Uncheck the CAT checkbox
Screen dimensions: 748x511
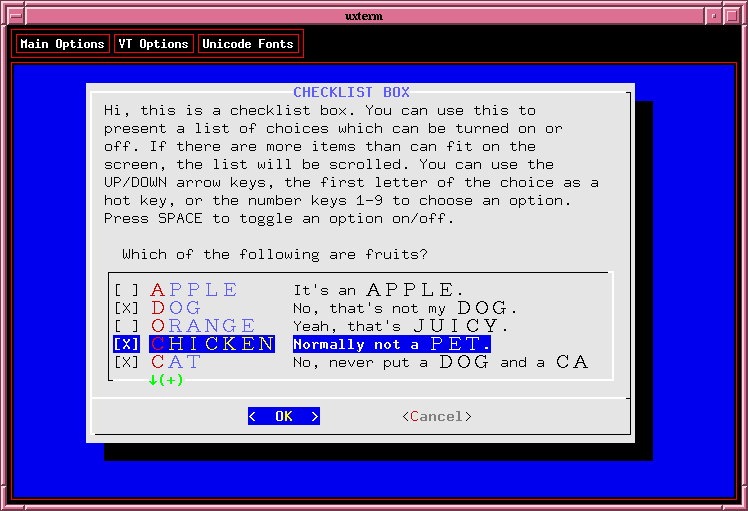[x=127, y=362]
